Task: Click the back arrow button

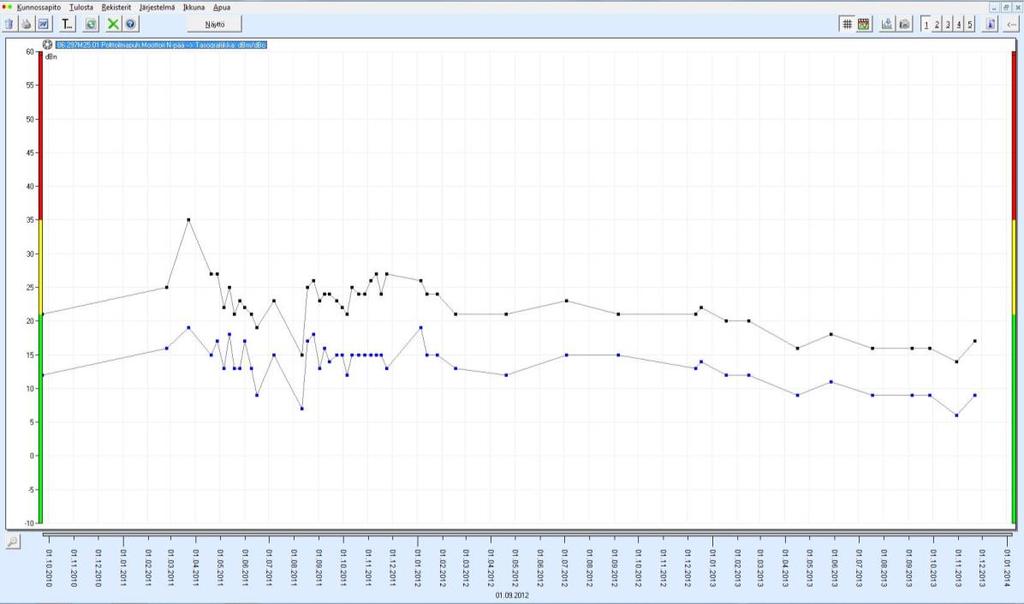Action: pyautogui.click(x=1012, y=24)
